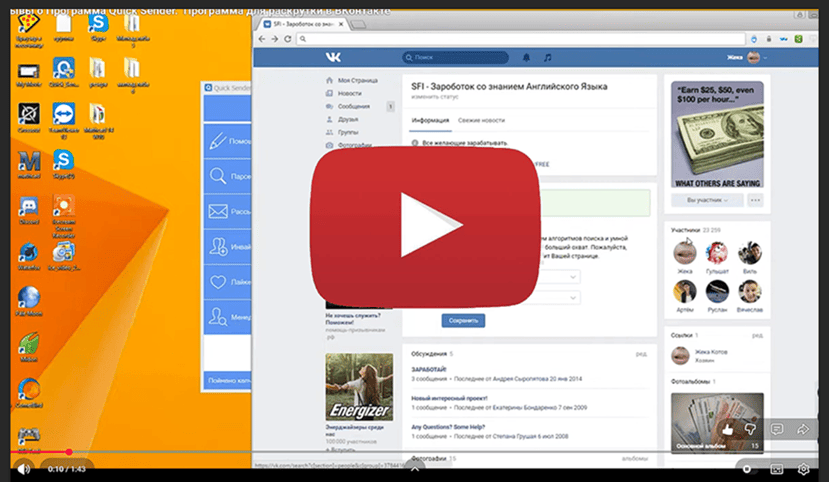The height and width of the screenshot is (482, 829).
Task: Open the second dropdown above the Сохранить button
Action: (x=560, y=298)
